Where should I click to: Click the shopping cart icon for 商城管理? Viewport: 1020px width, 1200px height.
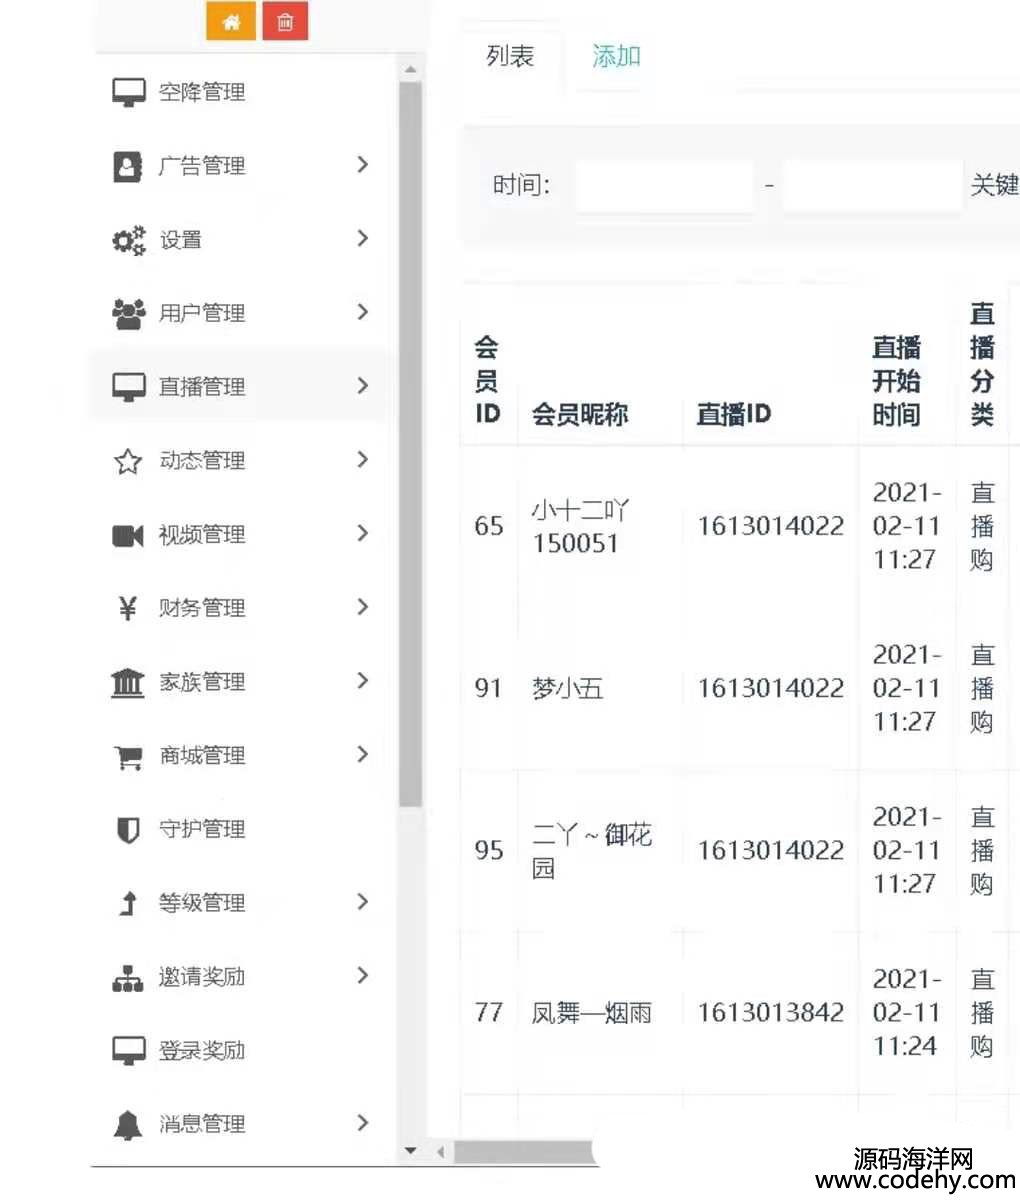[x=128, y=757]
